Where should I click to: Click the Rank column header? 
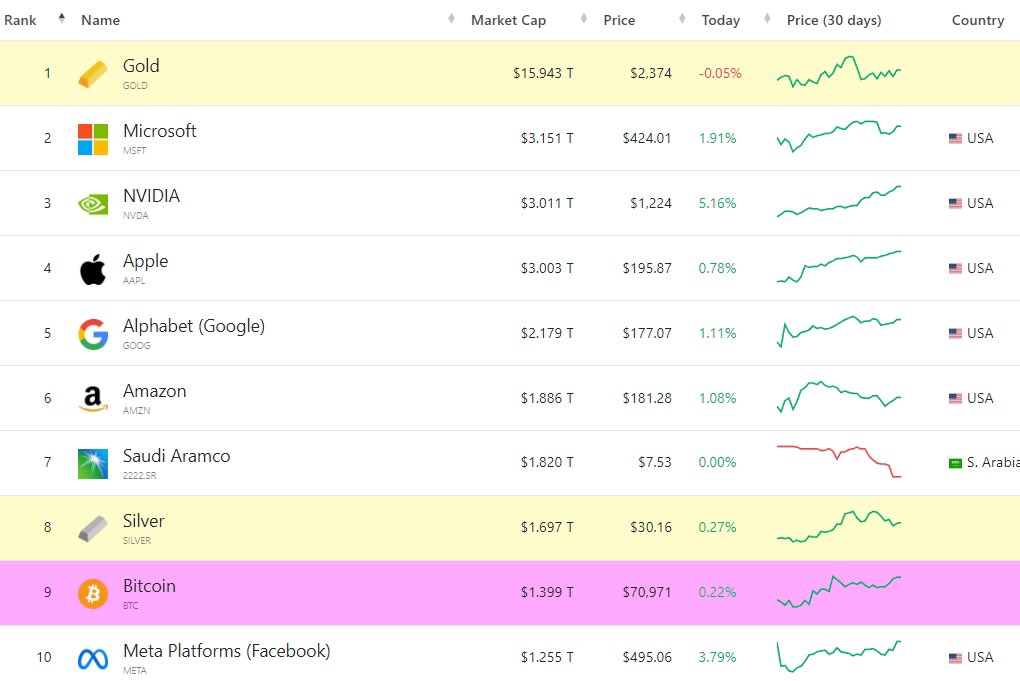pos(20,20)
